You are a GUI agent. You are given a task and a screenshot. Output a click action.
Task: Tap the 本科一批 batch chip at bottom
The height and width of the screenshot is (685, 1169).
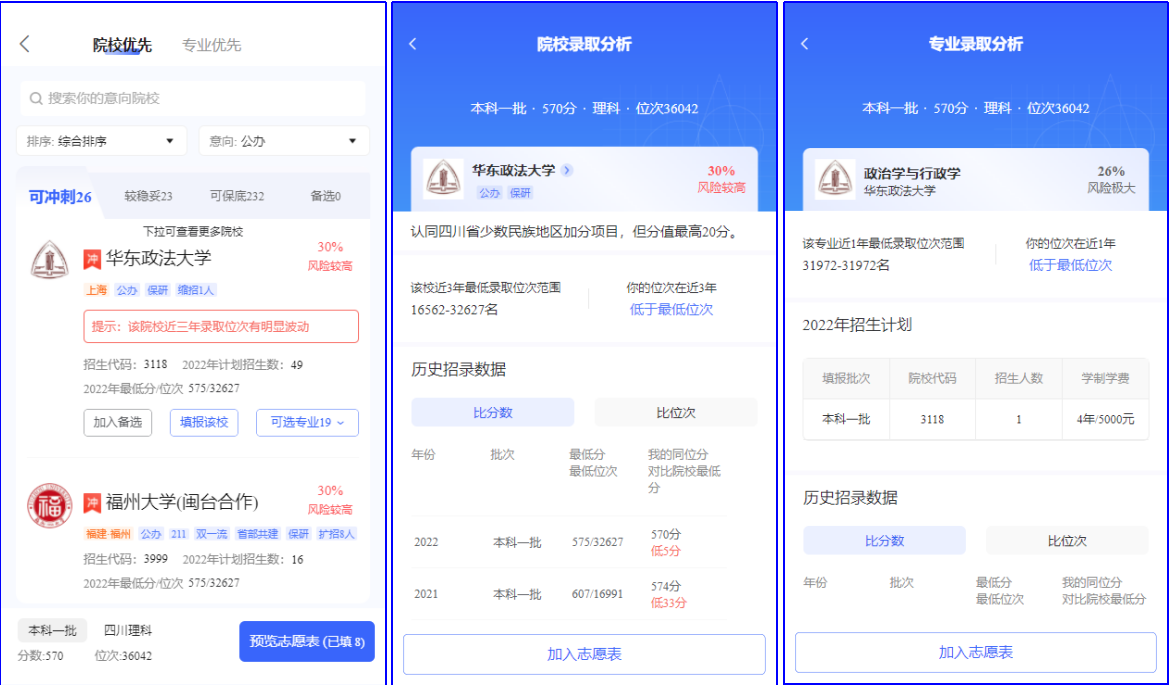tap(52, 631)
